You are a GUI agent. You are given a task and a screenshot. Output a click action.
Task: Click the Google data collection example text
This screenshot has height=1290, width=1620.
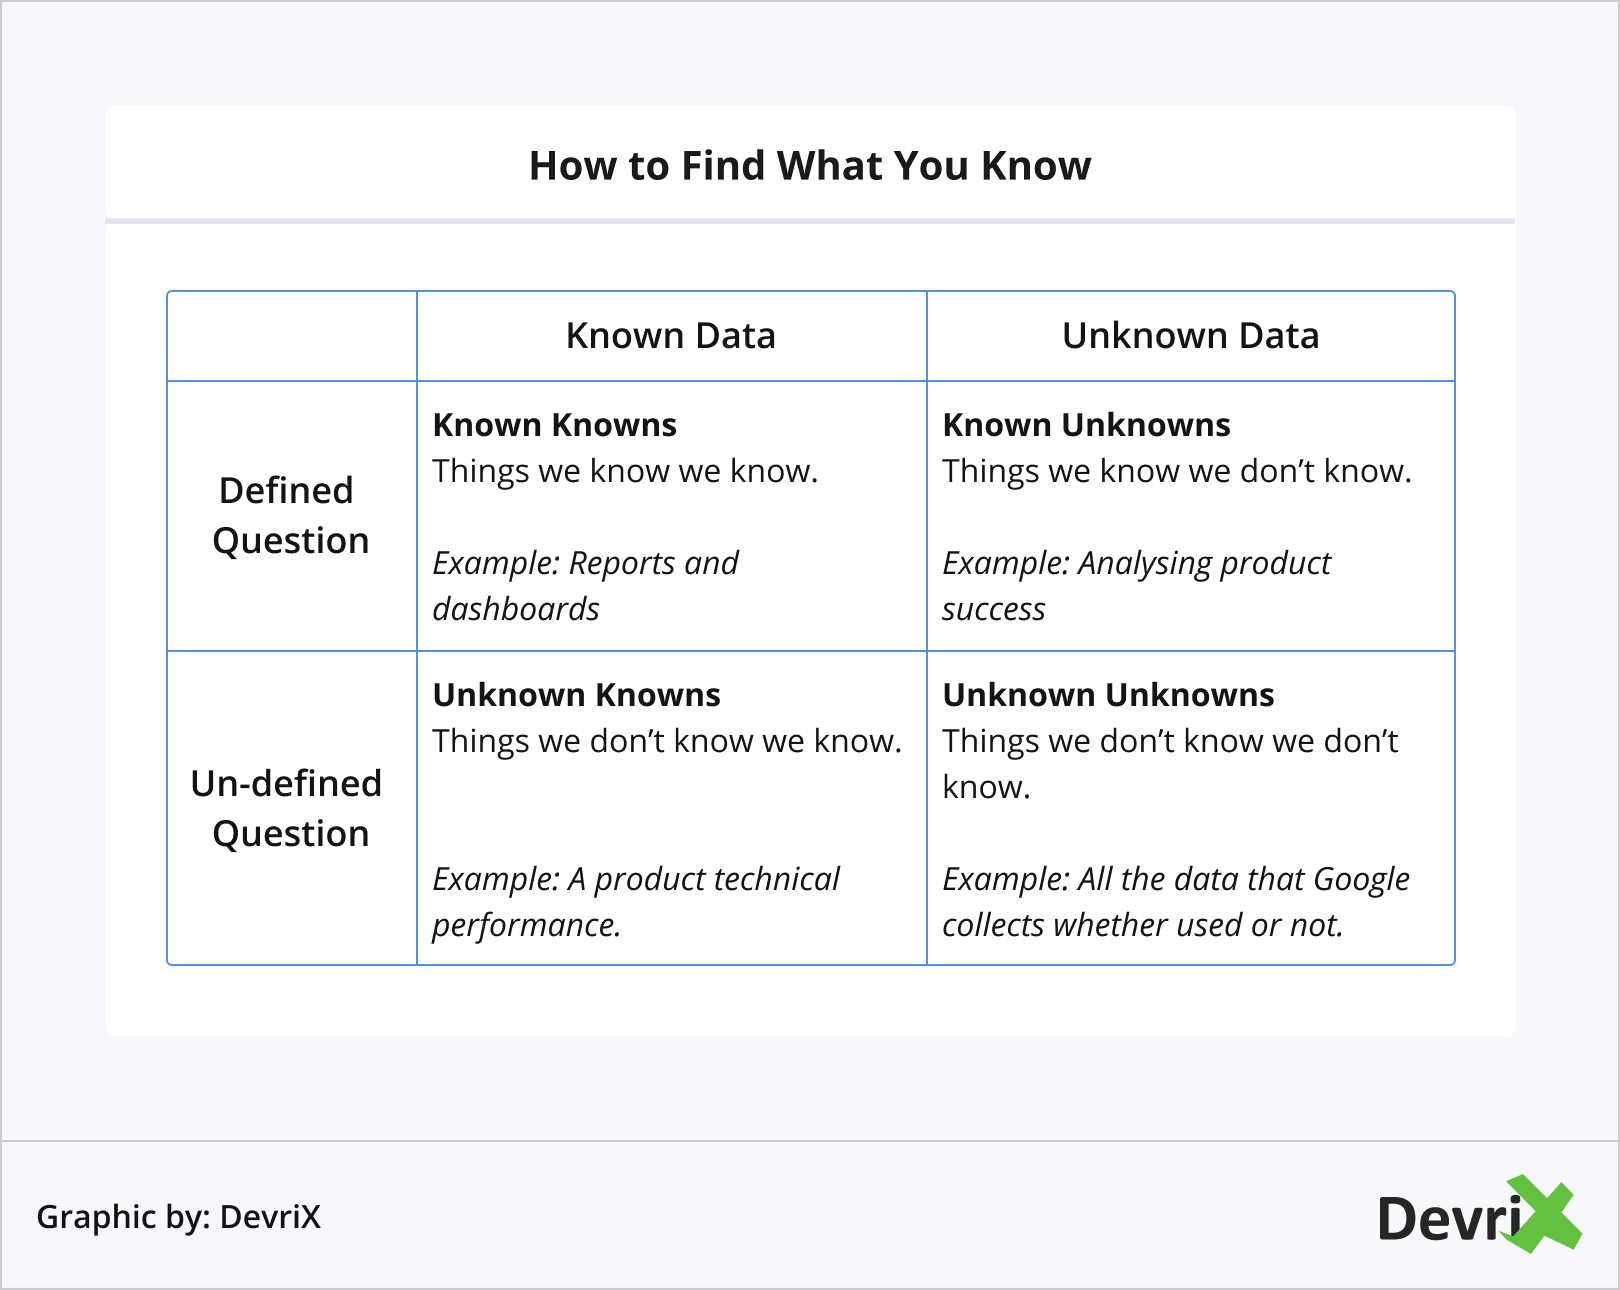tap(1176, 902)
